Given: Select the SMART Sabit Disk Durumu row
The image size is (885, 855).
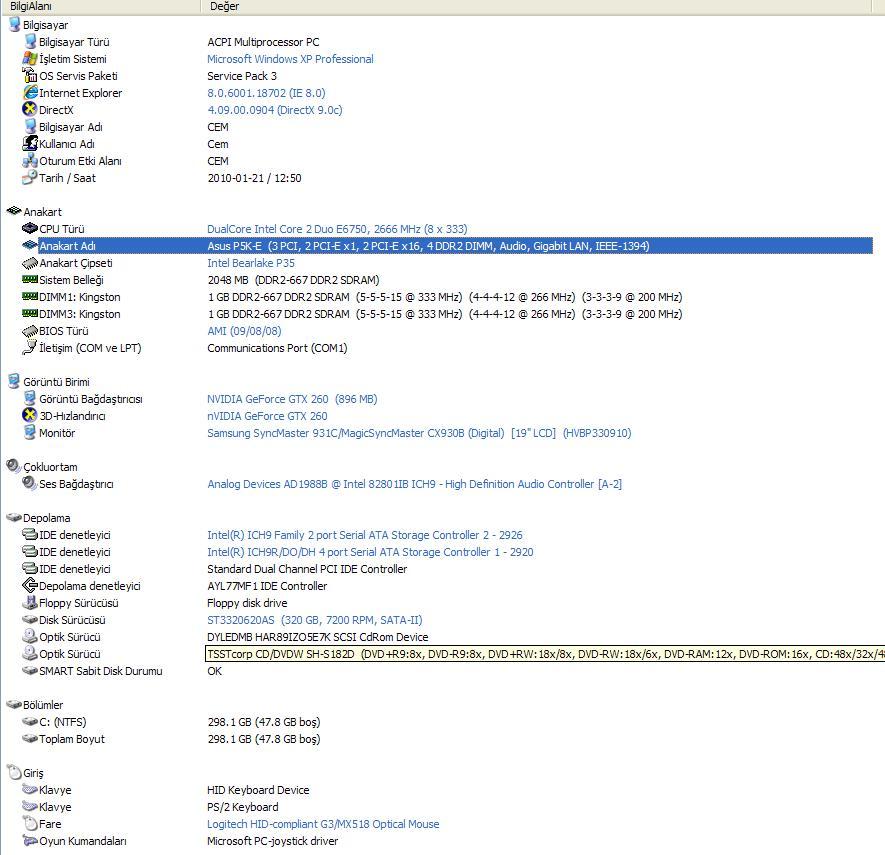Looking at the screenshot, I should pyautogui.click(x=100, y=671).
